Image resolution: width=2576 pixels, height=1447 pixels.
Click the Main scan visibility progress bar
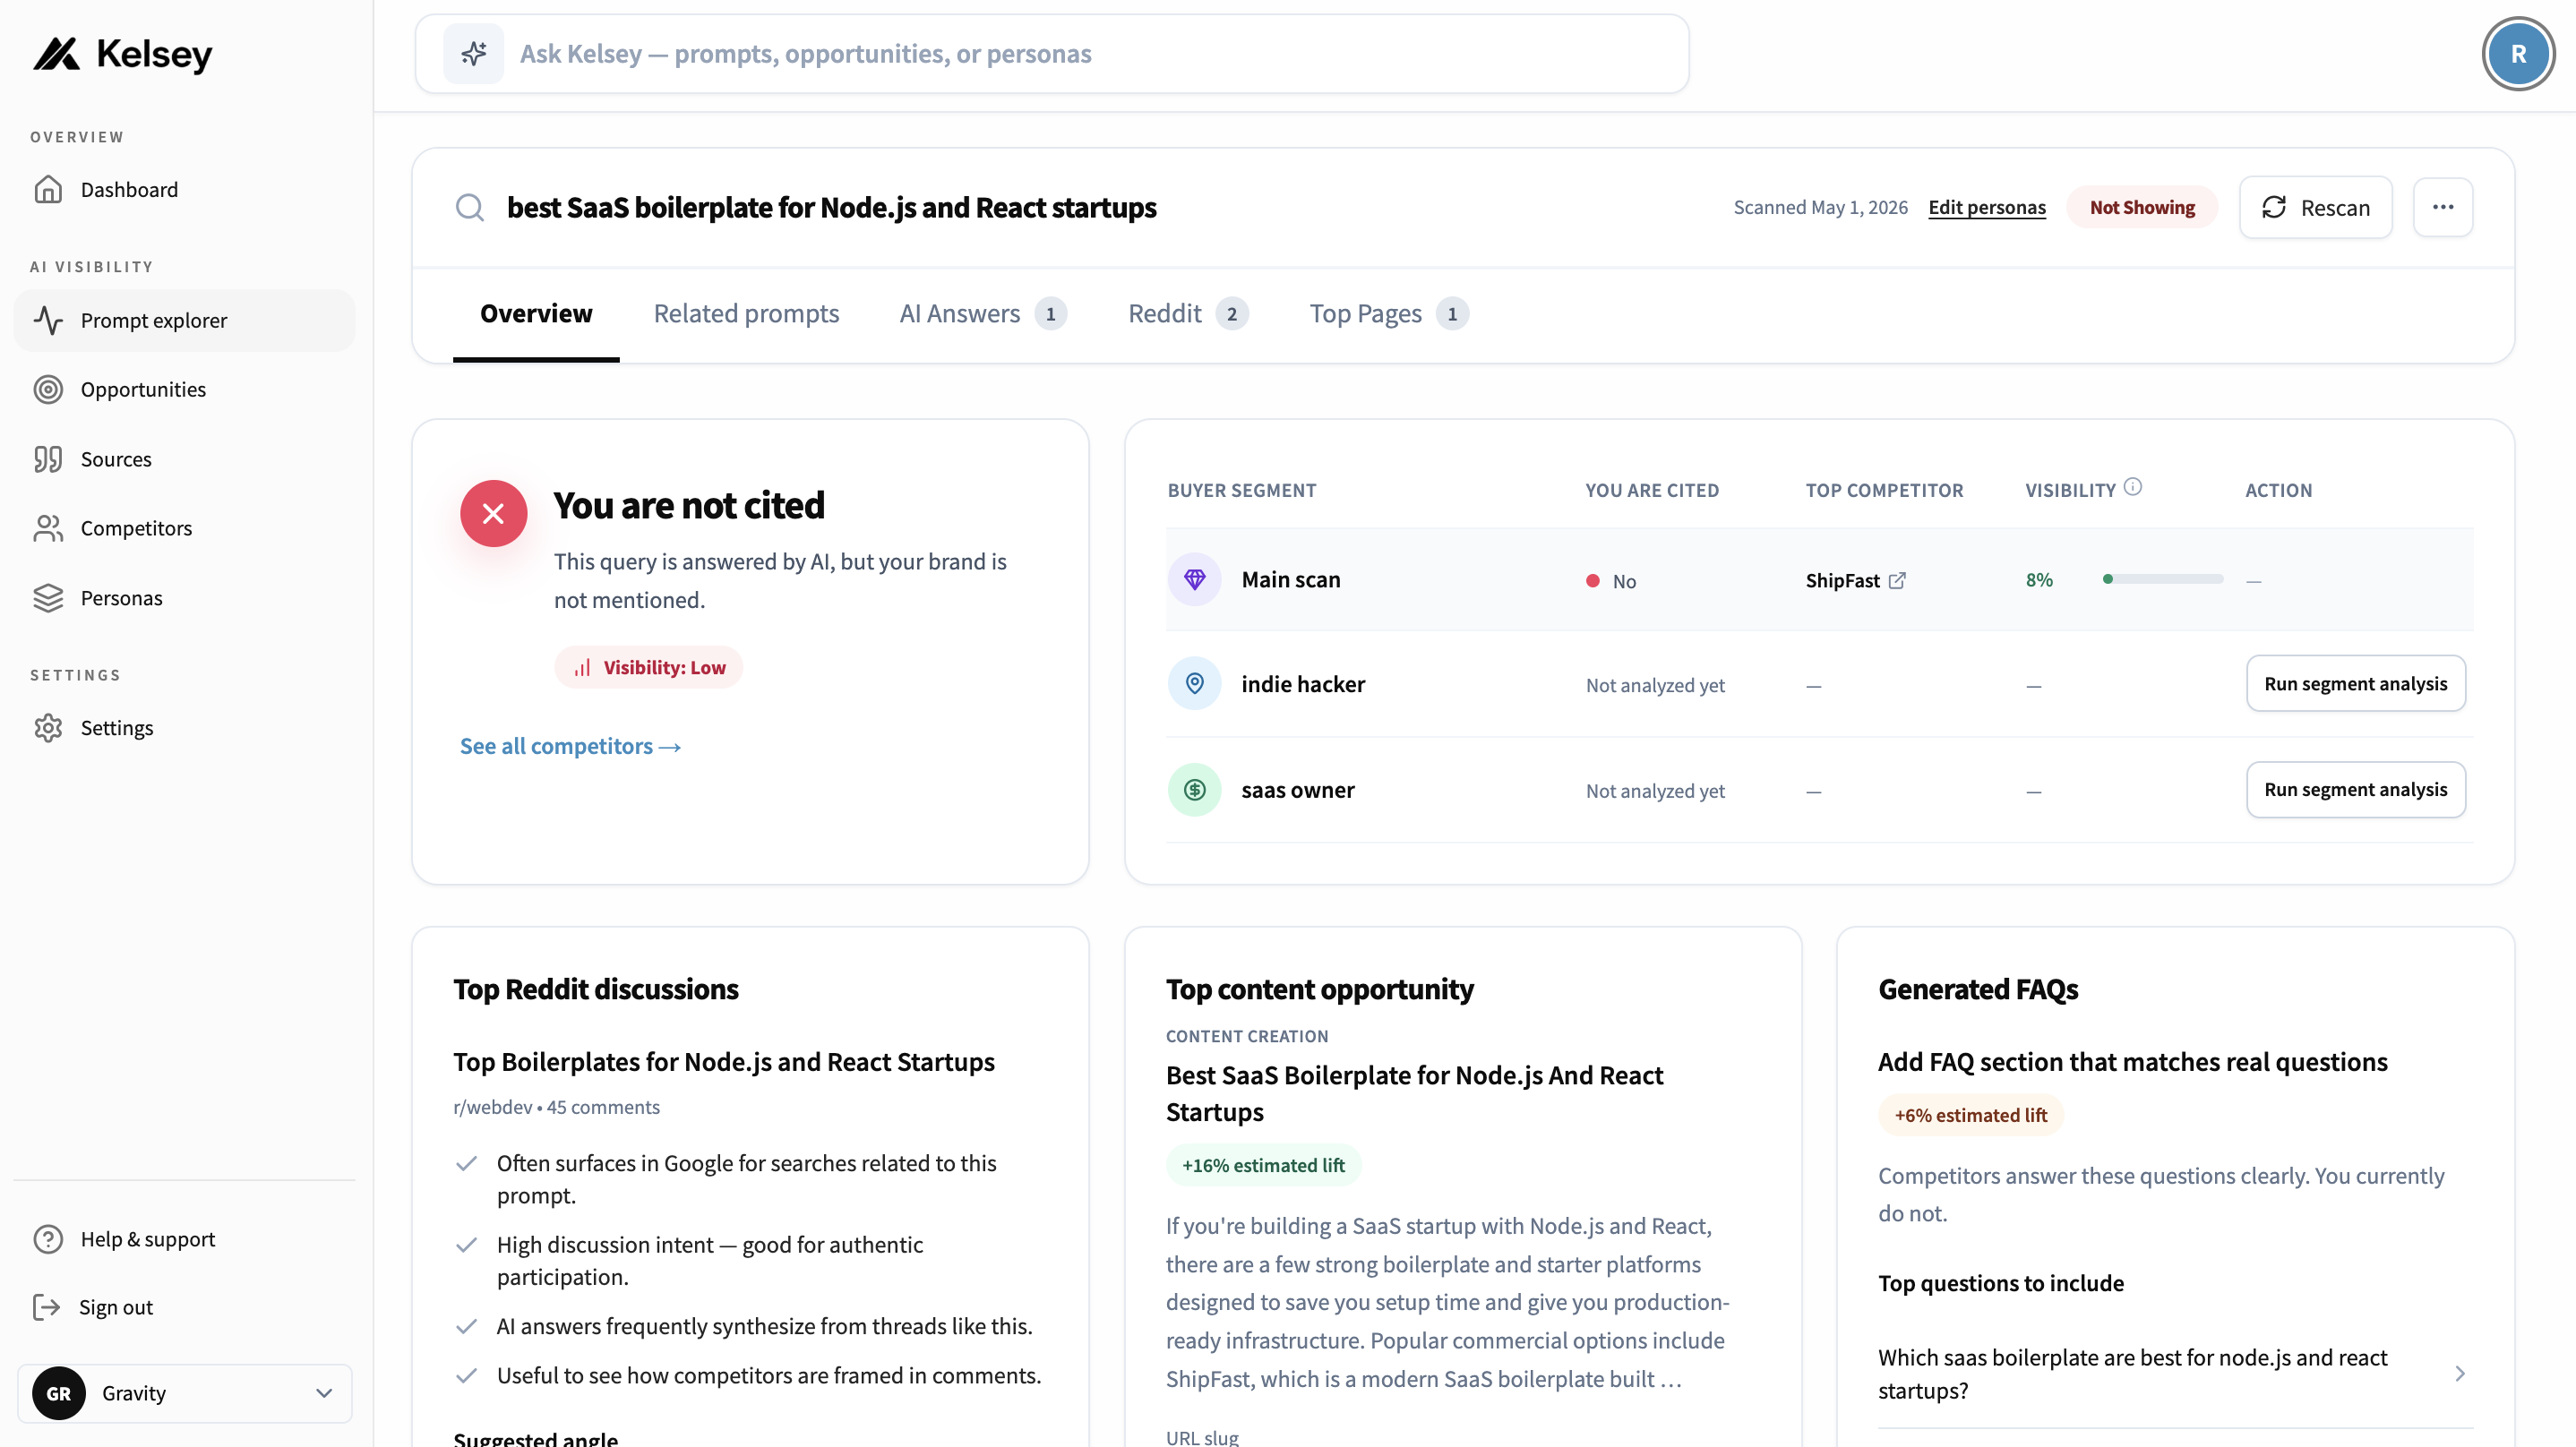[2163, 579]
